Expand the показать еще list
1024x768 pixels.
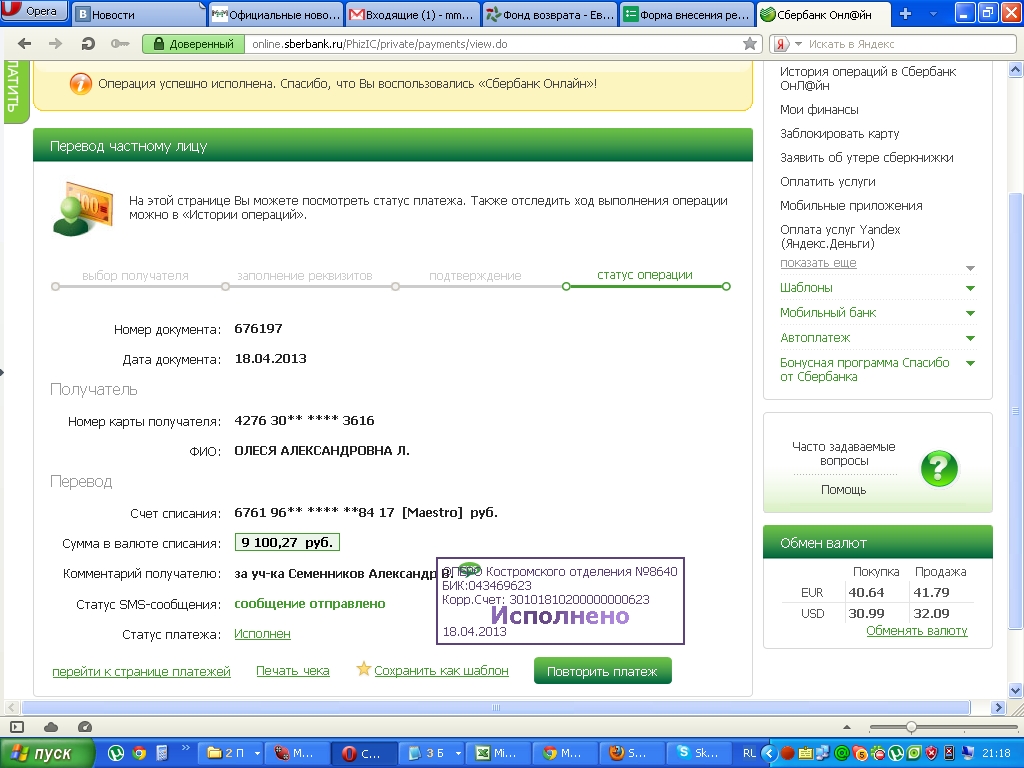(x=818, y=263)
